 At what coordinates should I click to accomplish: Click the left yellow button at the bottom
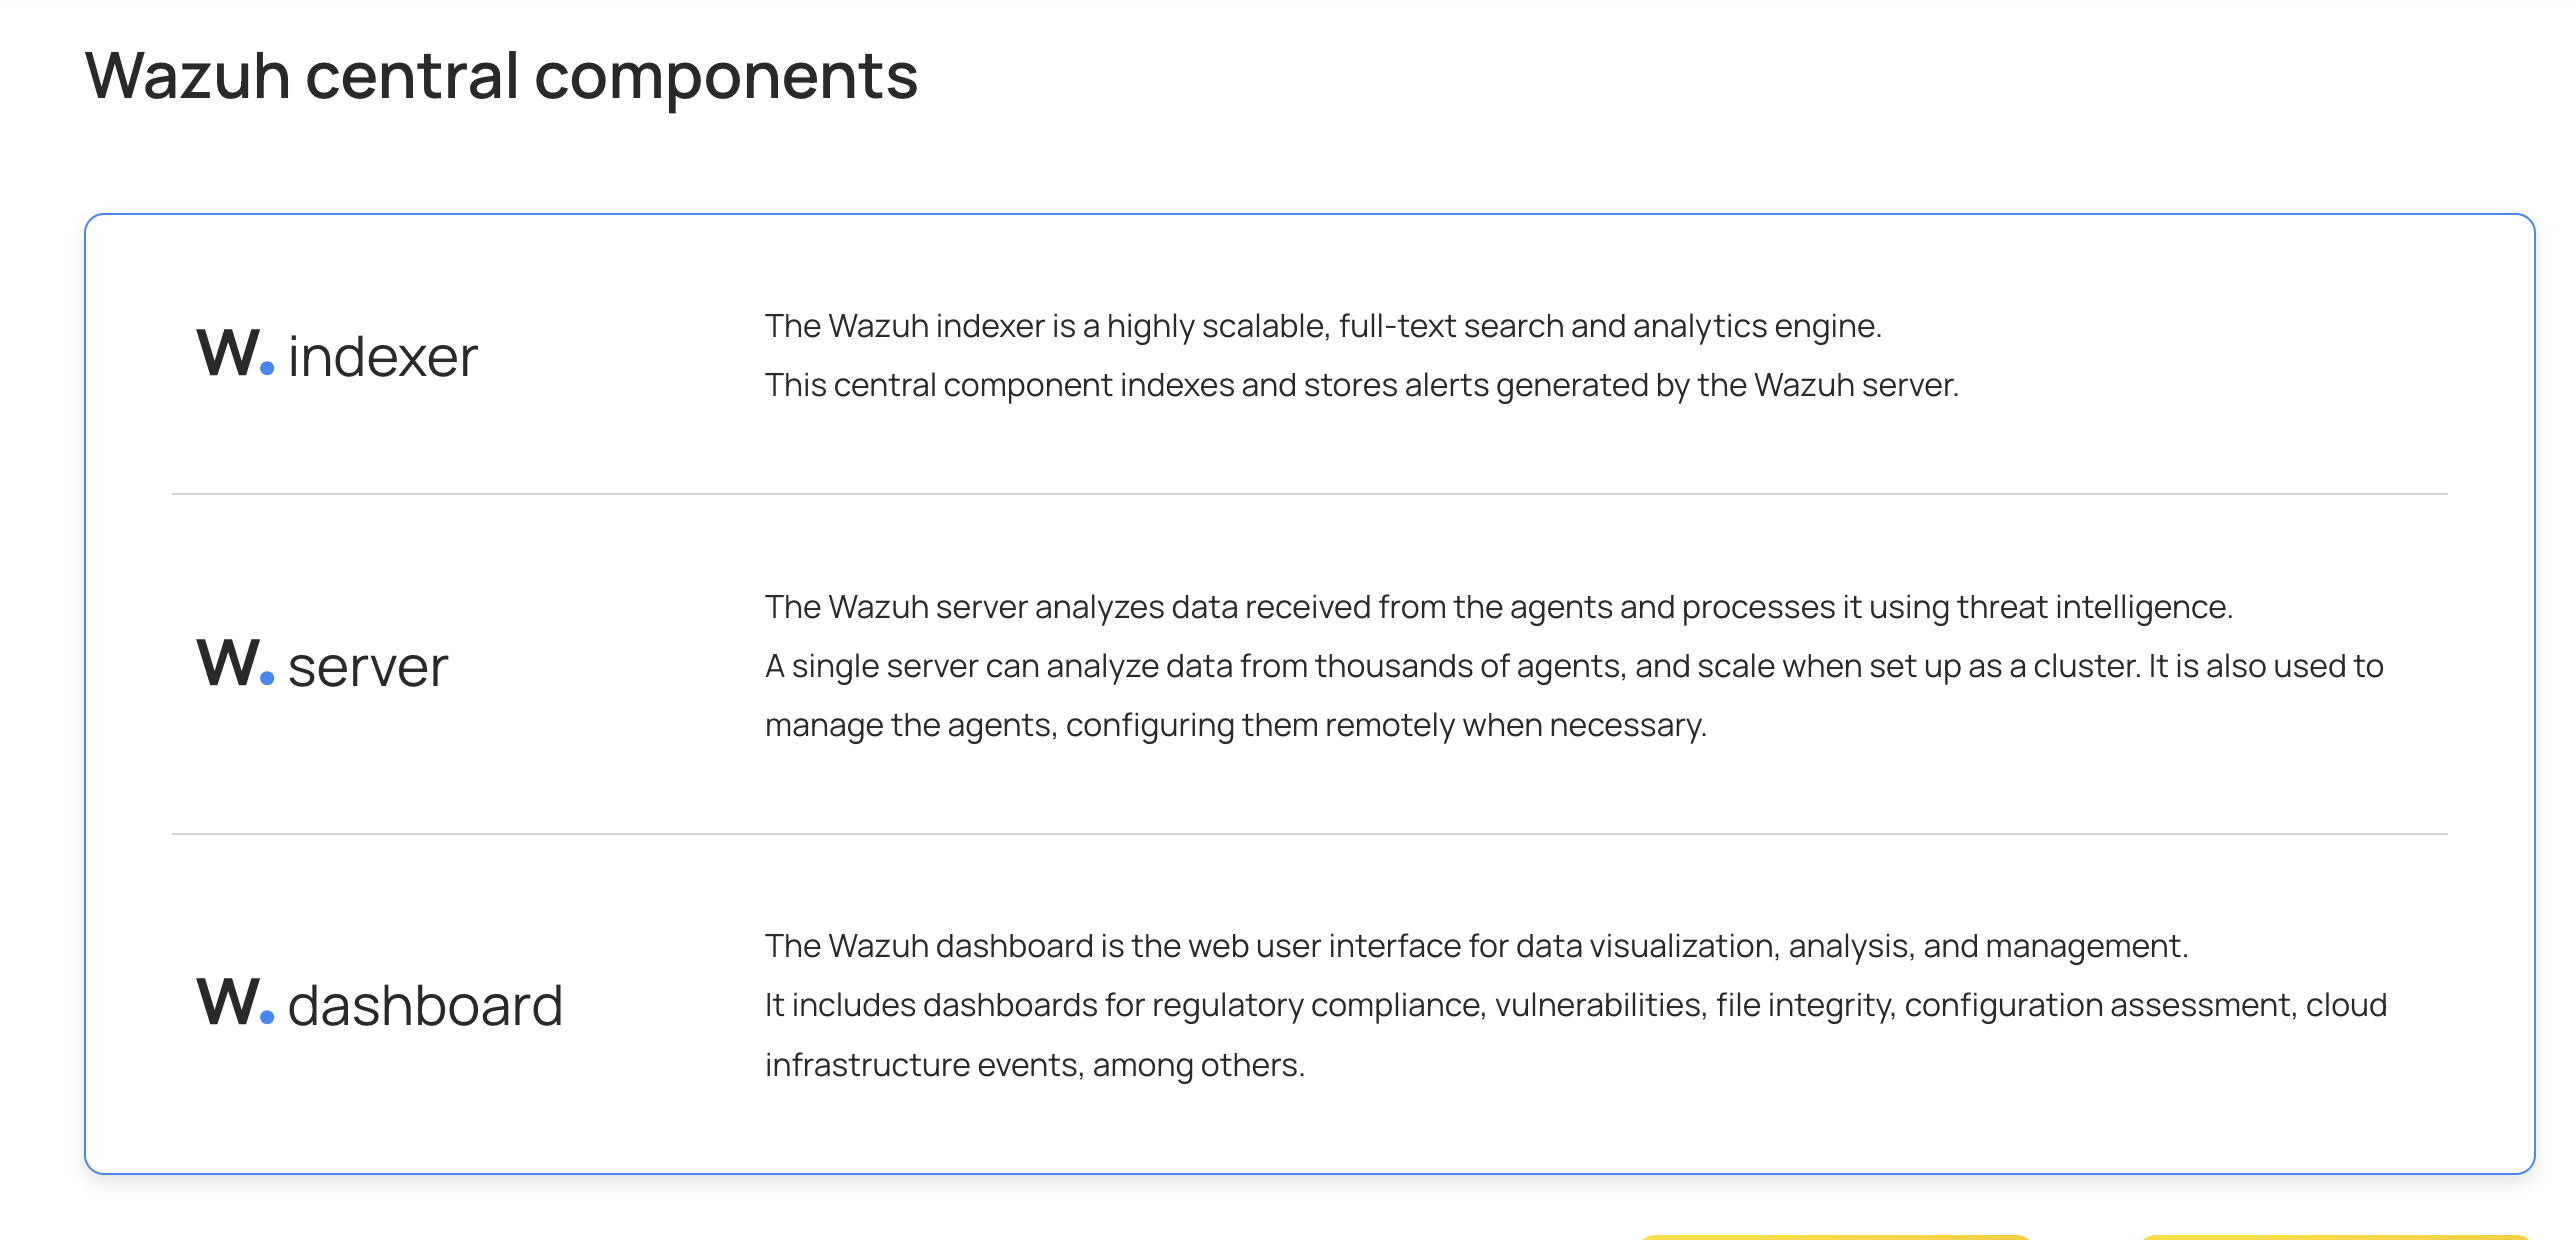click(1835, 1237)
